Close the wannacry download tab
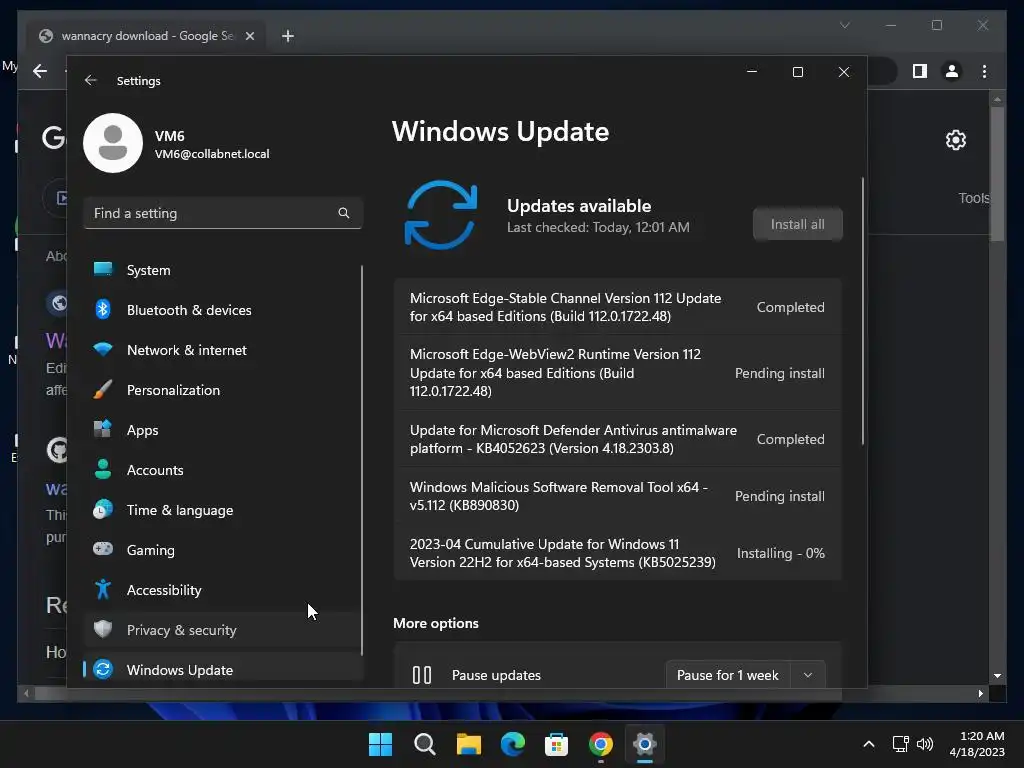This screenshot has width=1024, height=768. point(249,36)
